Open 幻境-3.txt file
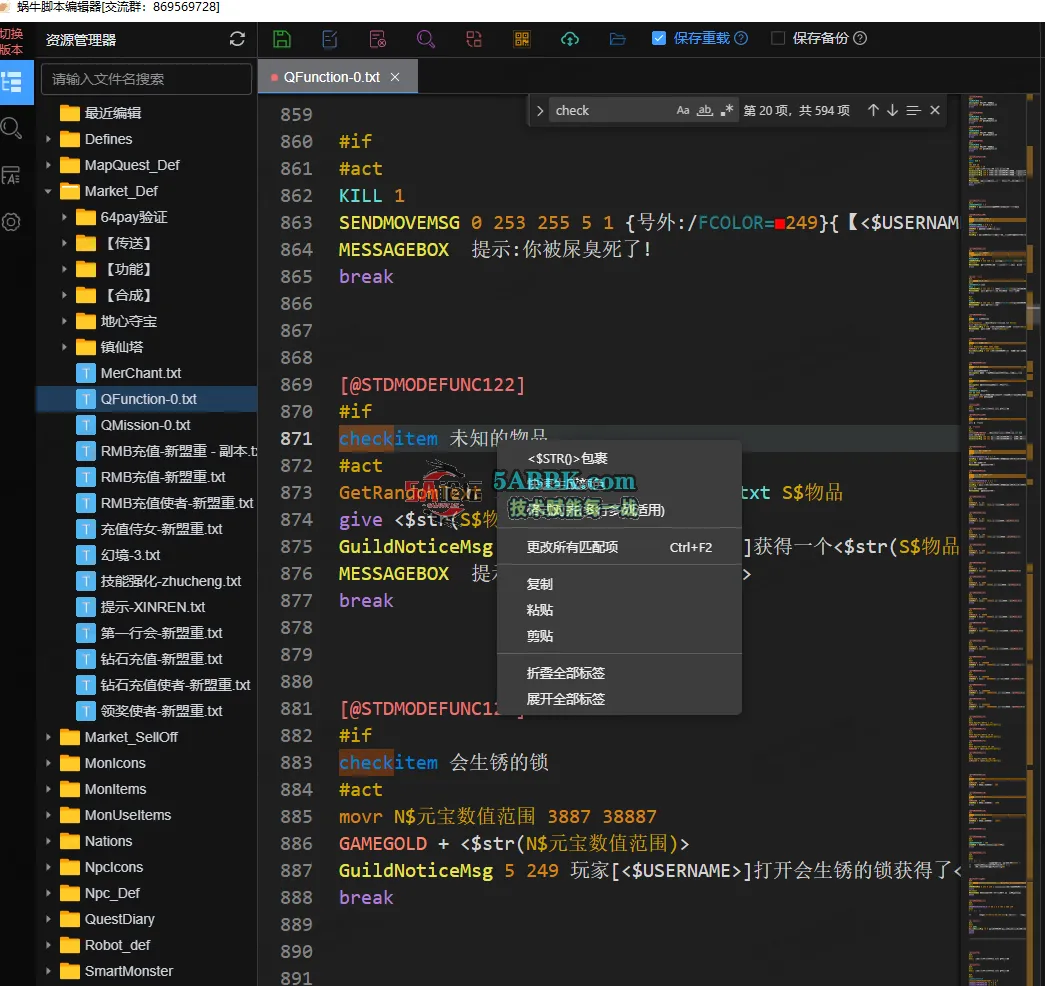The height and width of the screenshot is (986, 1045). pyautogui.click(x=131, y=555)
